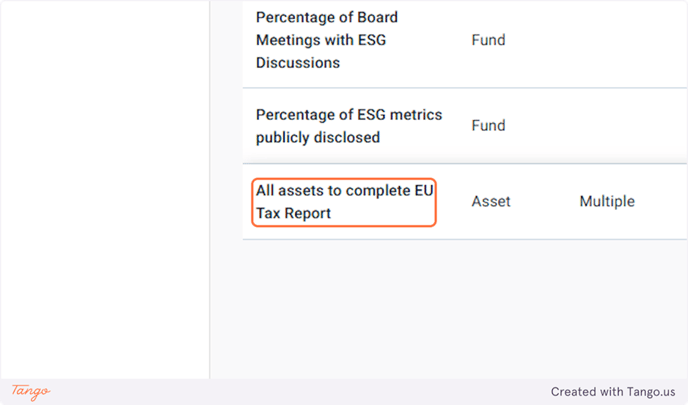Click the divider line above EU Tax Report row
This screenshot has height=405, width=688.
465,164
